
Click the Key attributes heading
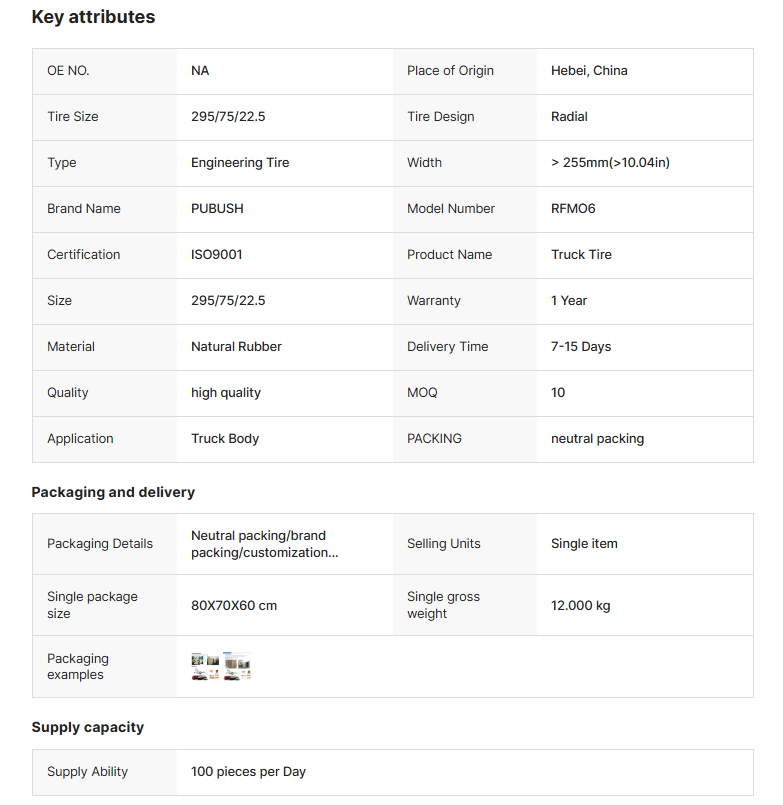[x=93, y=17]
